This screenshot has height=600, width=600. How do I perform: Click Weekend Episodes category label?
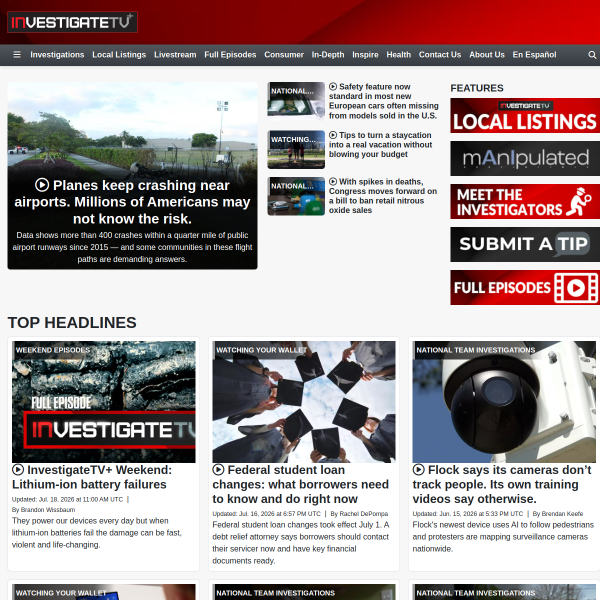(53, 350)
